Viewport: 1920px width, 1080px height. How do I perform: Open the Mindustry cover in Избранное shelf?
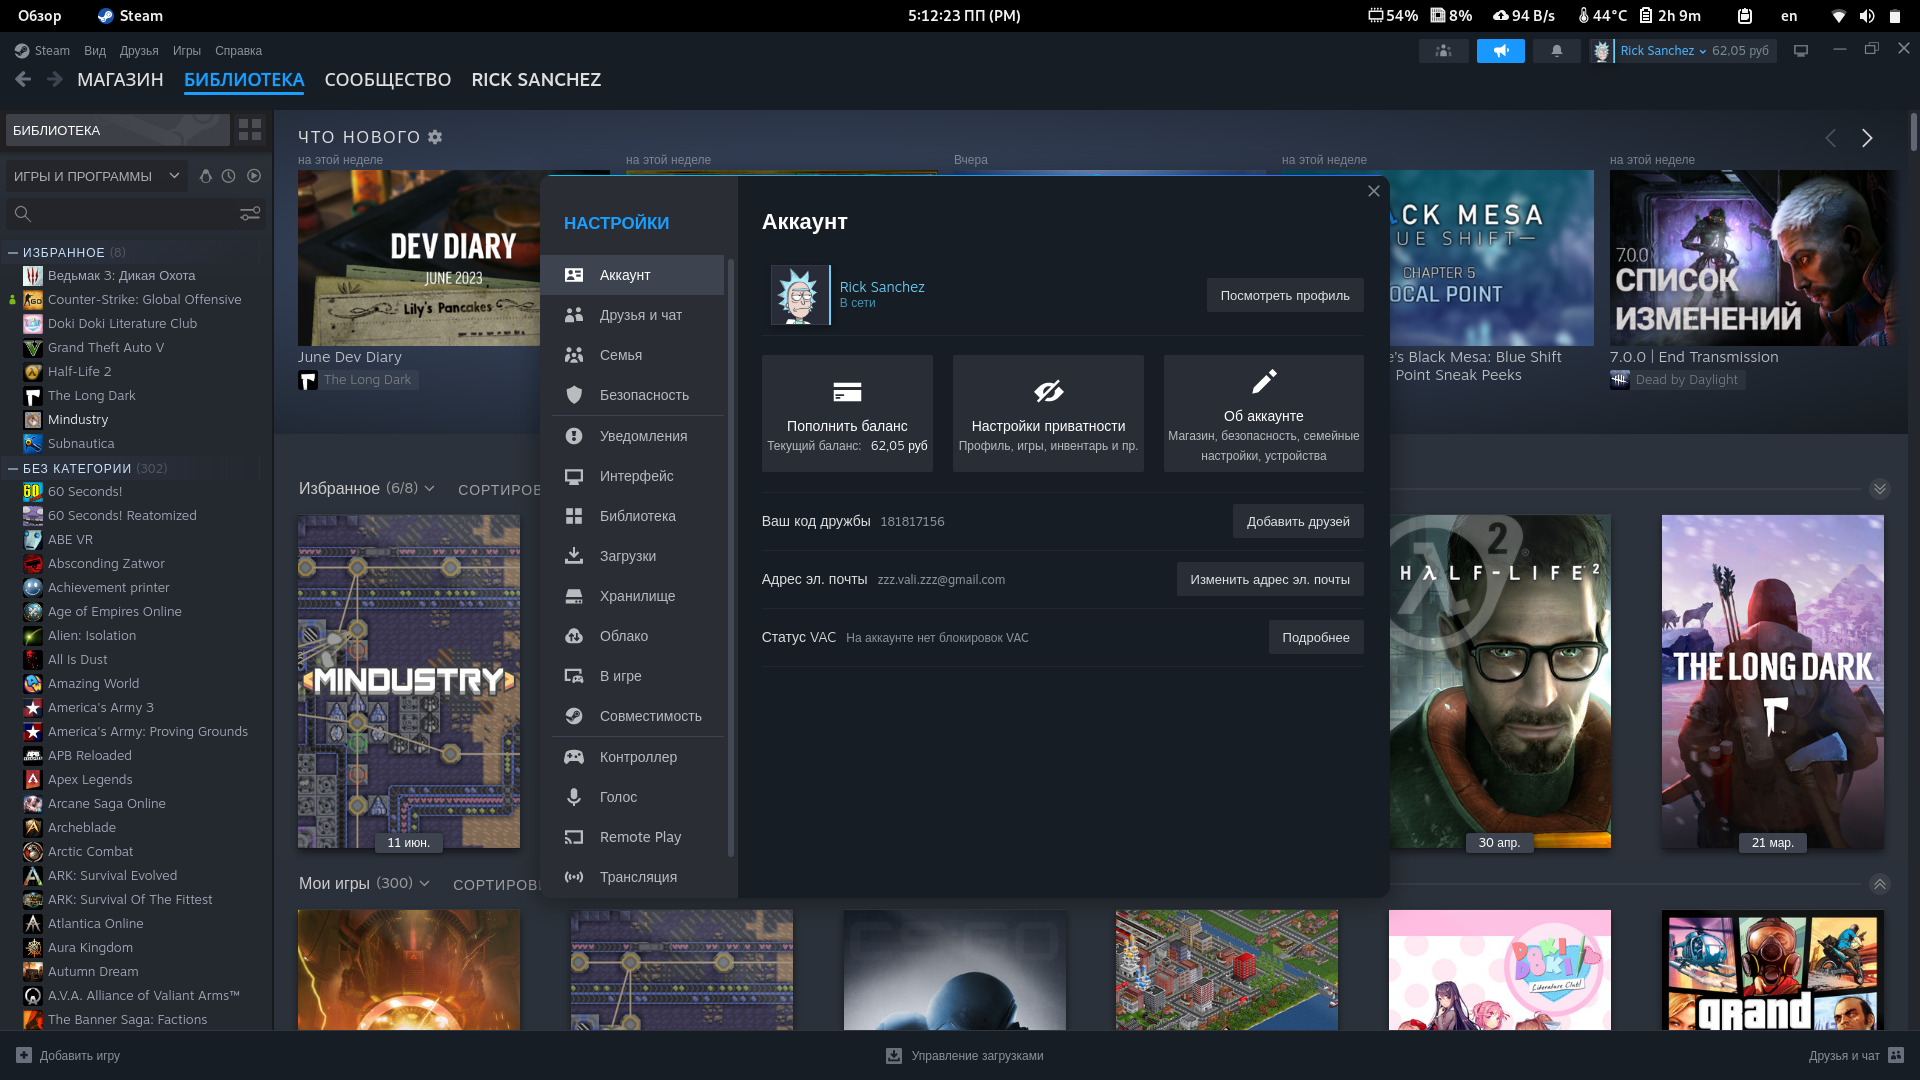[409, 682]
